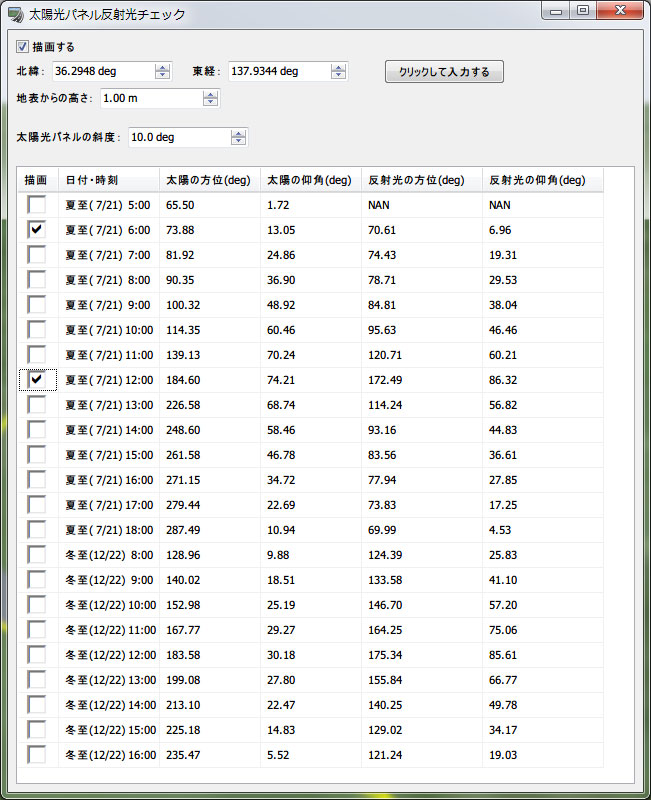Tick the 冬至(12/22) 16:00 row checkbox
Screen dimensions: 651x800
point(37,754)
